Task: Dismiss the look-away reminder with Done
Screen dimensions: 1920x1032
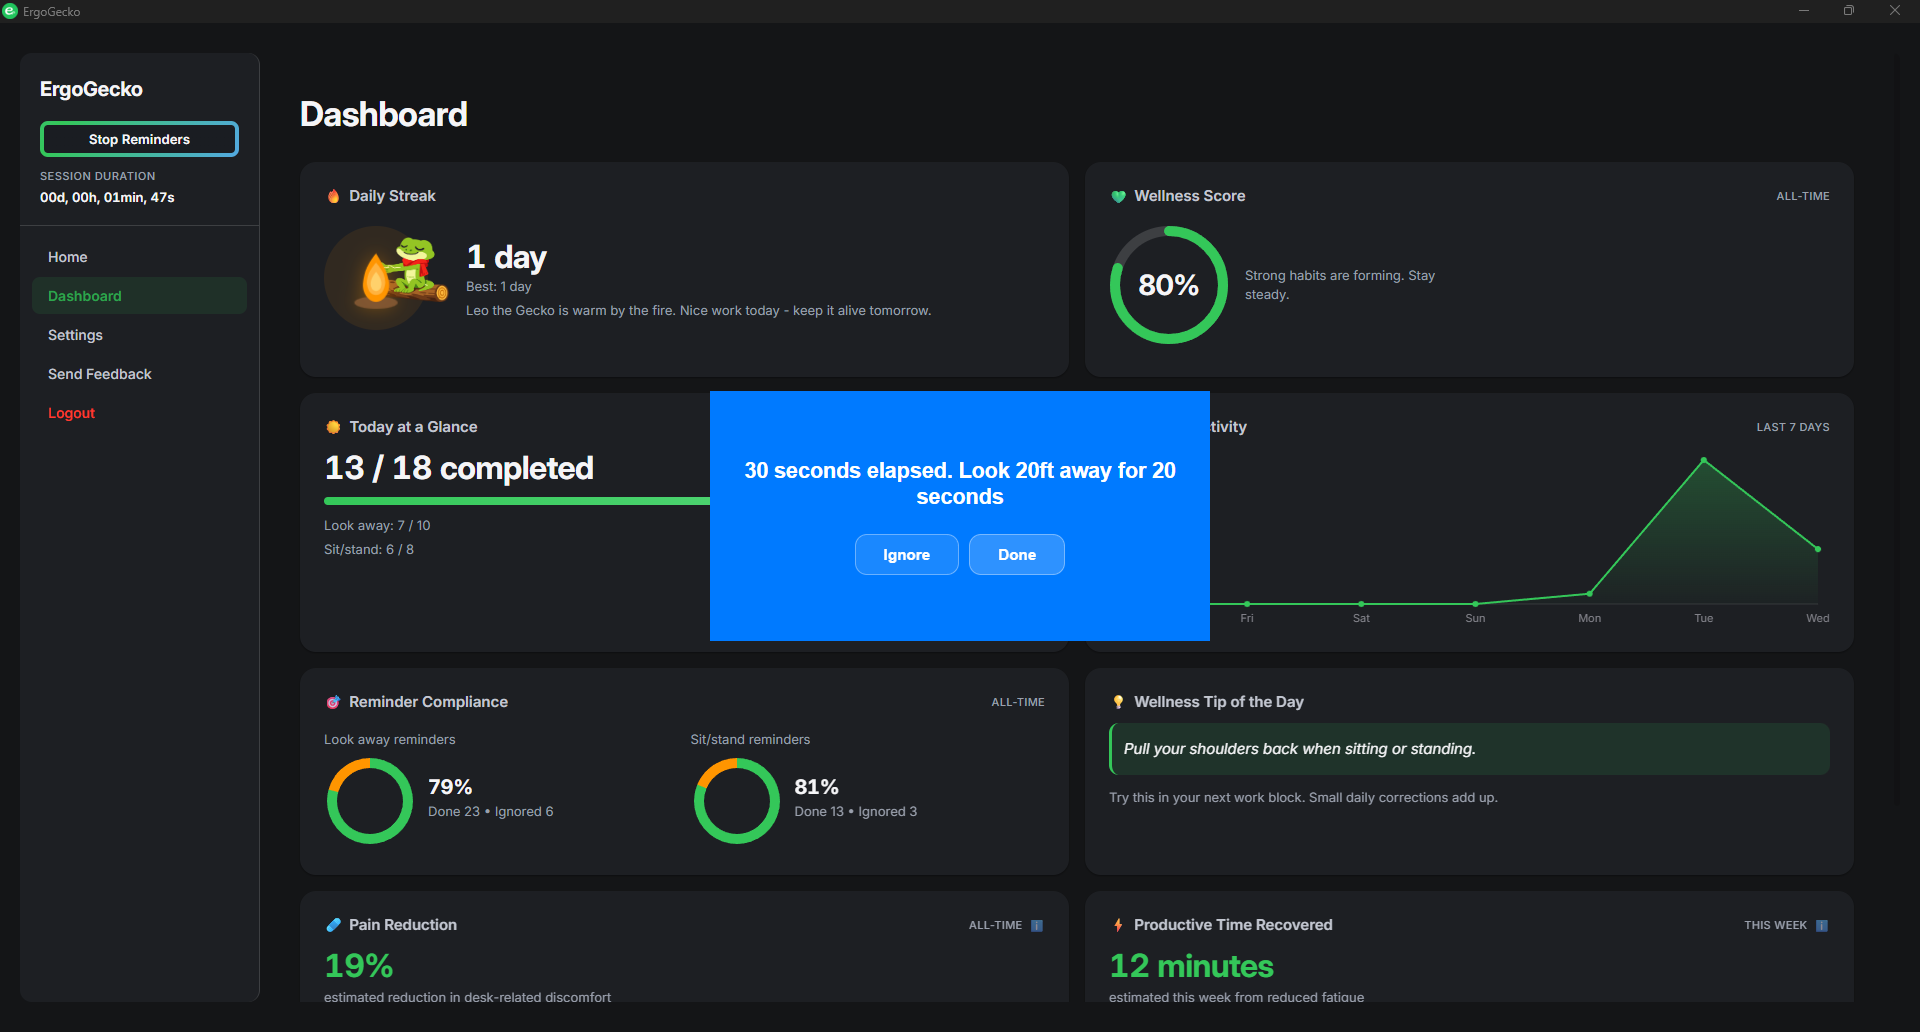Action: (x=1016, y=554)
